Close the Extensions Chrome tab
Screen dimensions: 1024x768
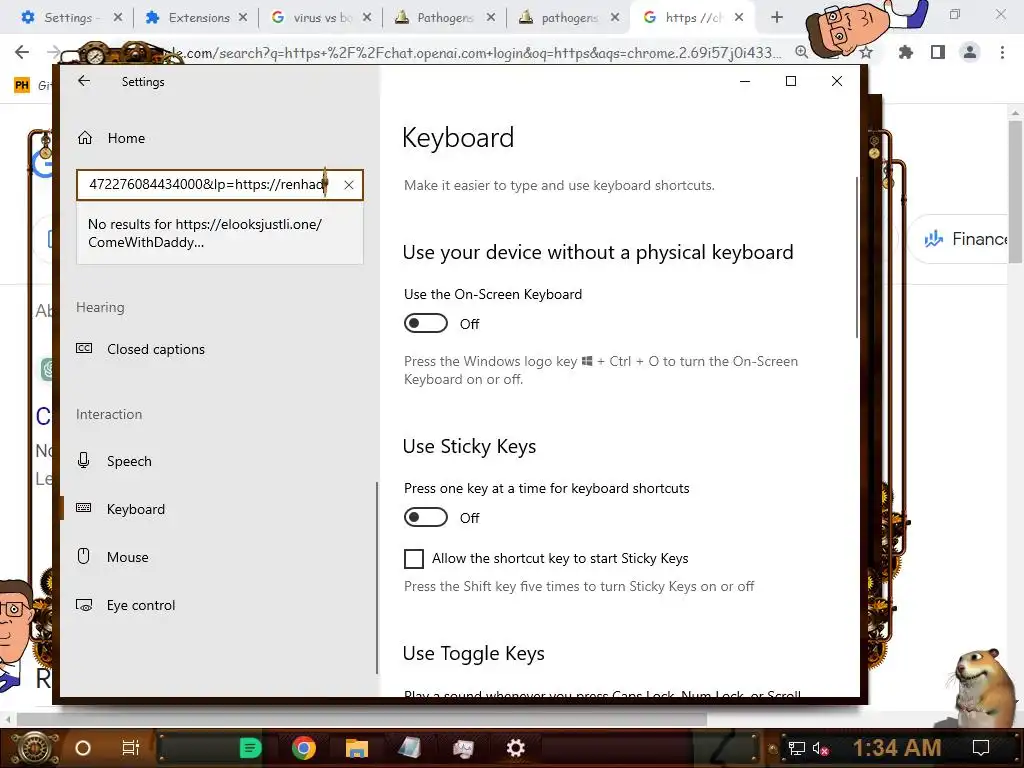click(x=243, y=18)
